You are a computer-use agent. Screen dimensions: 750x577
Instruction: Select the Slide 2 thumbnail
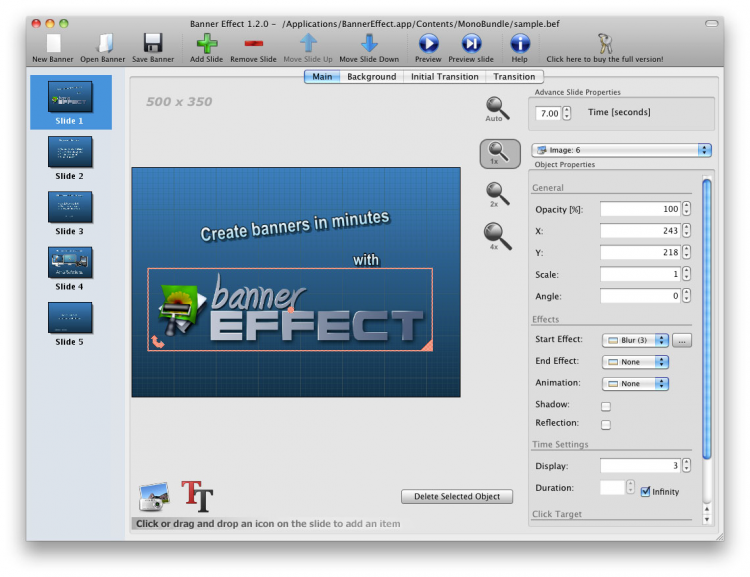[x=70, y=152]
